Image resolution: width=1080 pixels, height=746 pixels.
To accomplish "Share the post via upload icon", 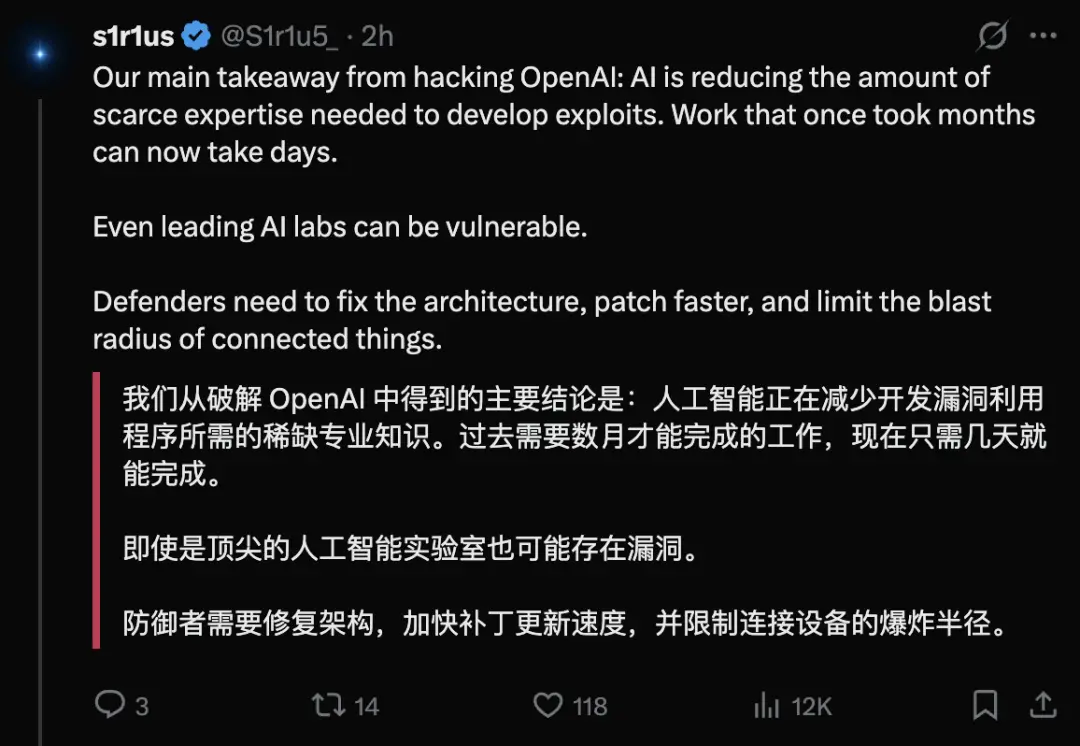I will pos(1043,705).
